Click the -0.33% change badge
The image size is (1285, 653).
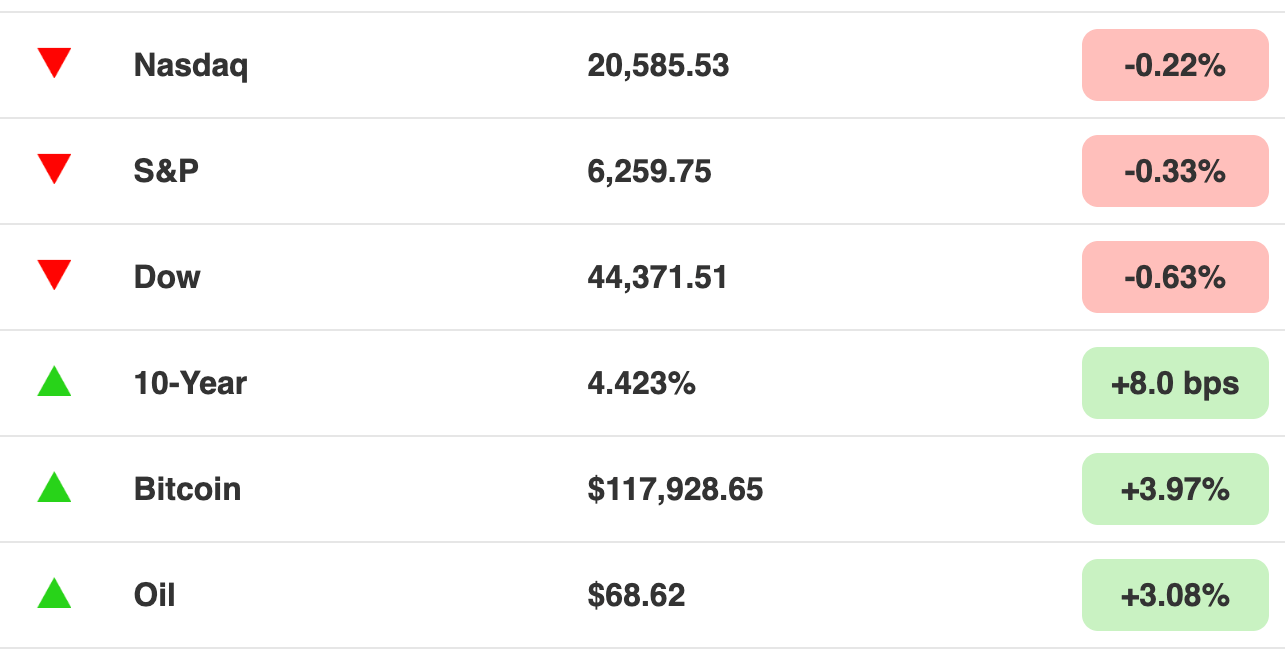click(1175, 171)
